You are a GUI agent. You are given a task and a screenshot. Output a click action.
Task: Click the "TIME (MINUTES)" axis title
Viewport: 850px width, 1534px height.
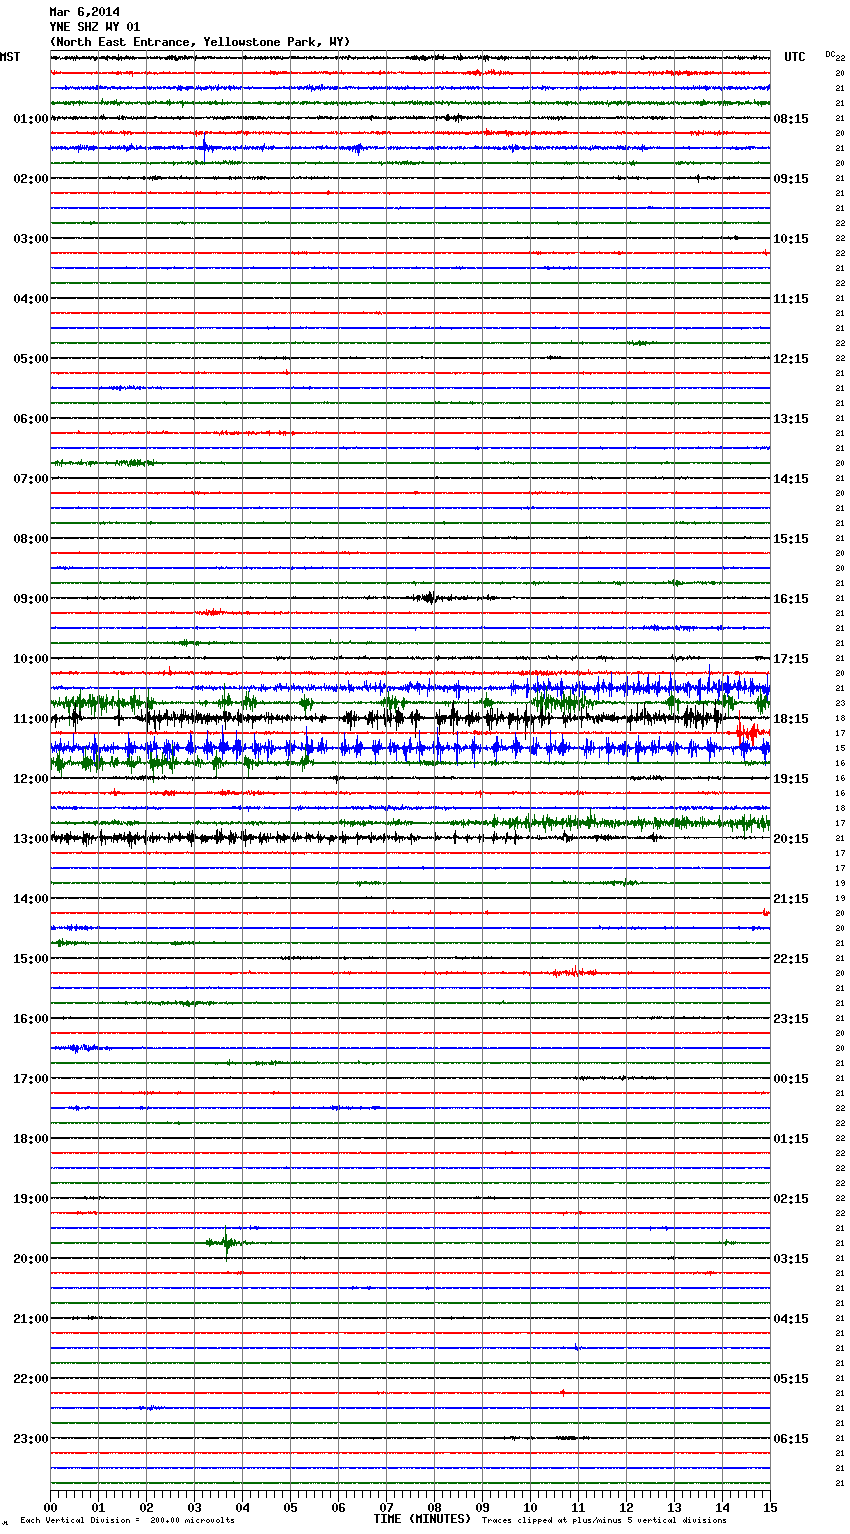click(422, 1519)
